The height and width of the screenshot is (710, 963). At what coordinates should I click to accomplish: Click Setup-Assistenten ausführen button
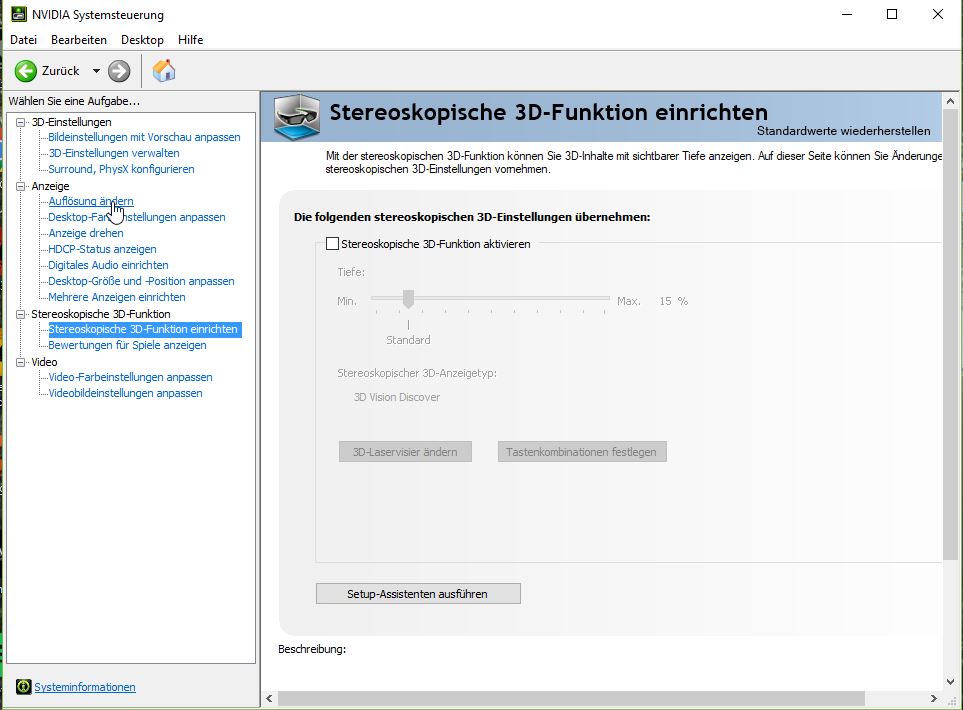418,594
